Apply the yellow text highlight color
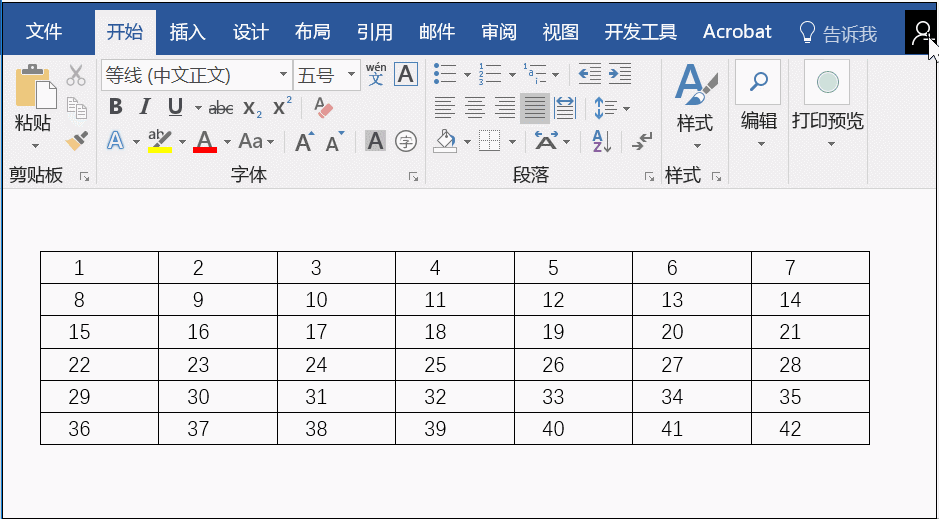The image size is (939, 519). [160, 142]
